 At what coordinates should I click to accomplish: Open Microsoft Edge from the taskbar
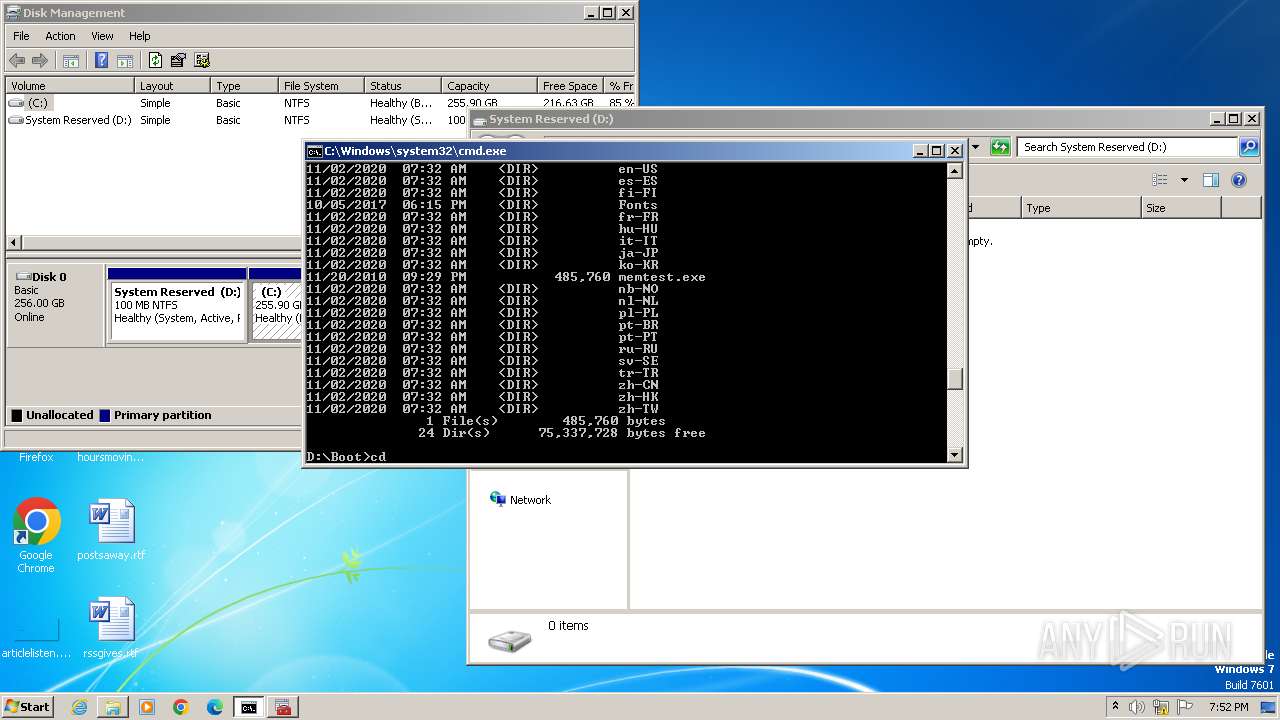(x=215, y=707)
